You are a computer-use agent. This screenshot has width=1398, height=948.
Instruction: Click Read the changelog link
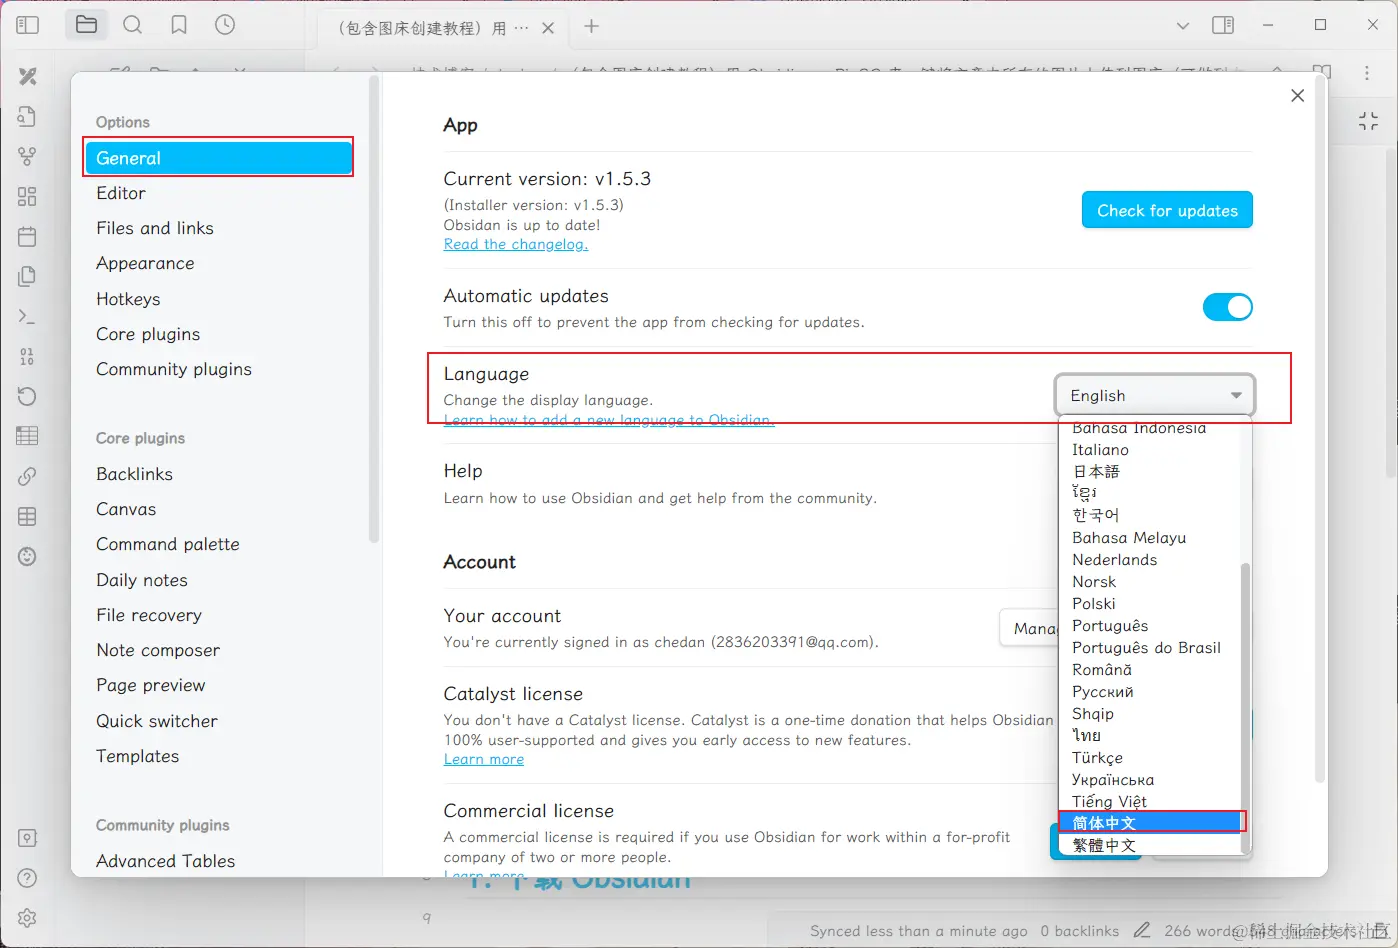click(516, 244)
